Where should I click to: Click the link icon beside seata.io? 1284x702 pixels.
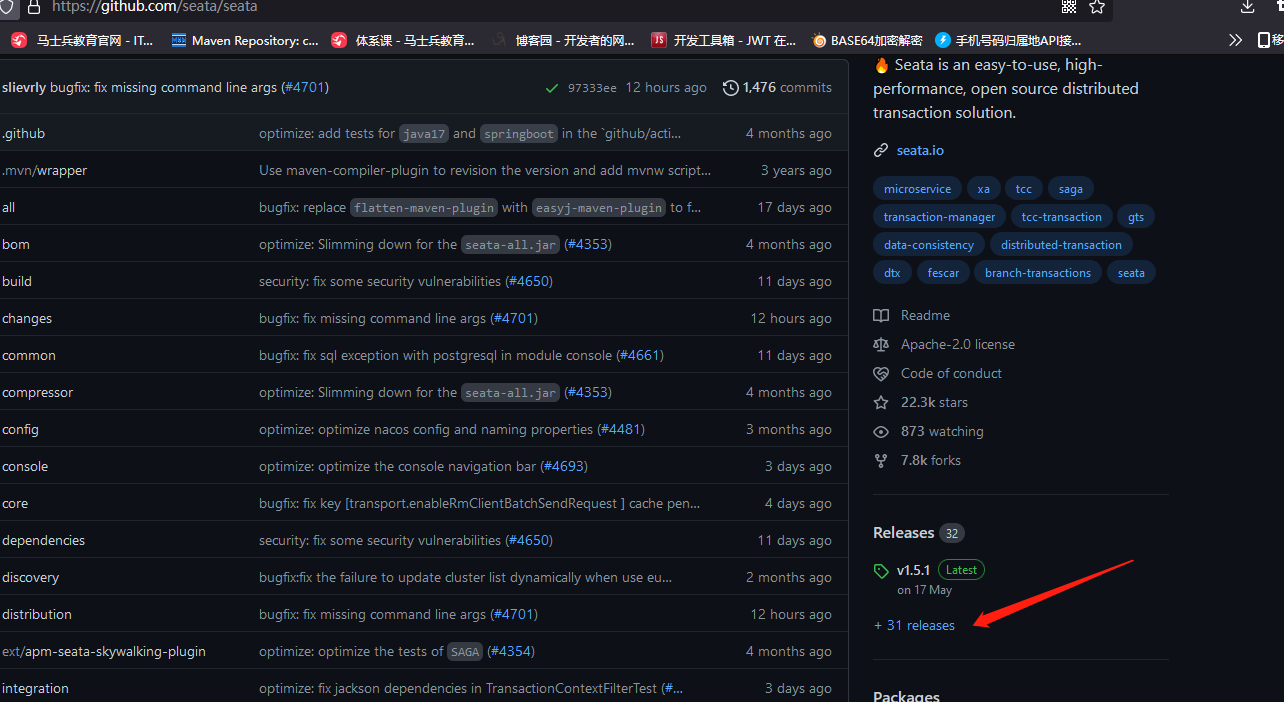(x=880, y=150)
